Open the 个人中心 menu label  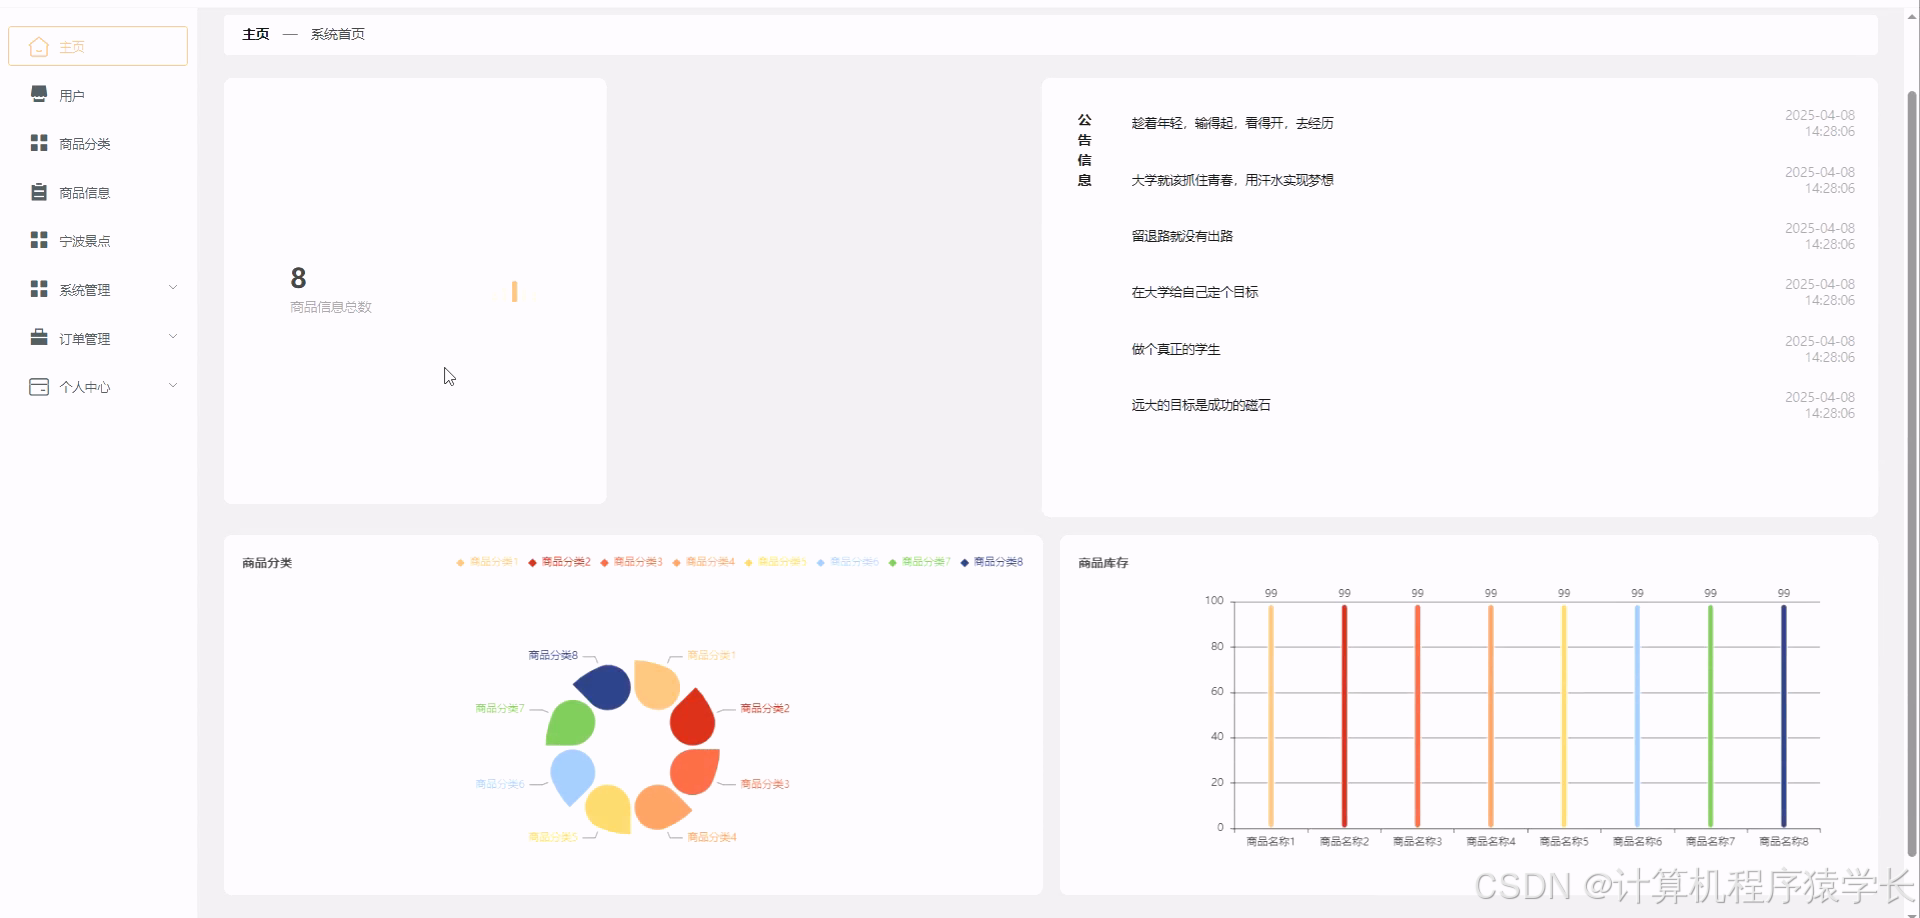click(85, 387)
